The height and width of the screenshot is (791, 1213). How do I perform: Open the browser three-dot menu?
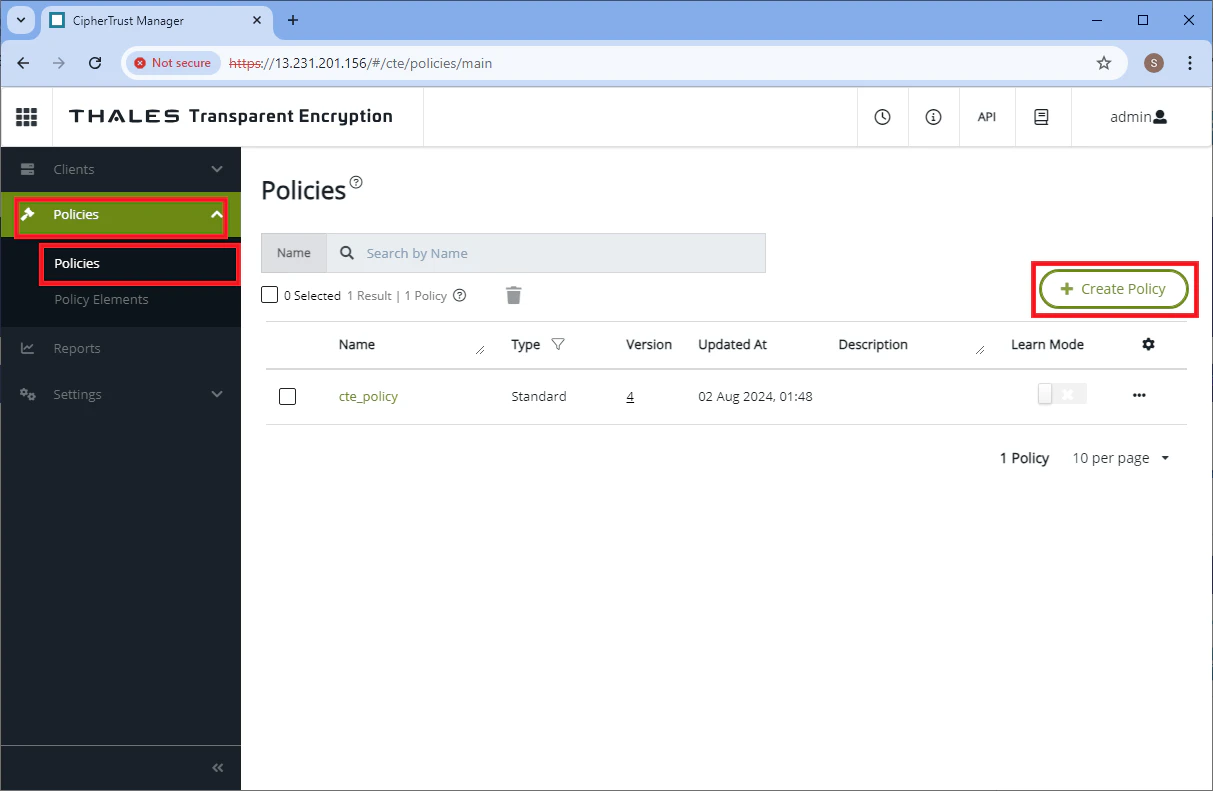point(1190,63)
